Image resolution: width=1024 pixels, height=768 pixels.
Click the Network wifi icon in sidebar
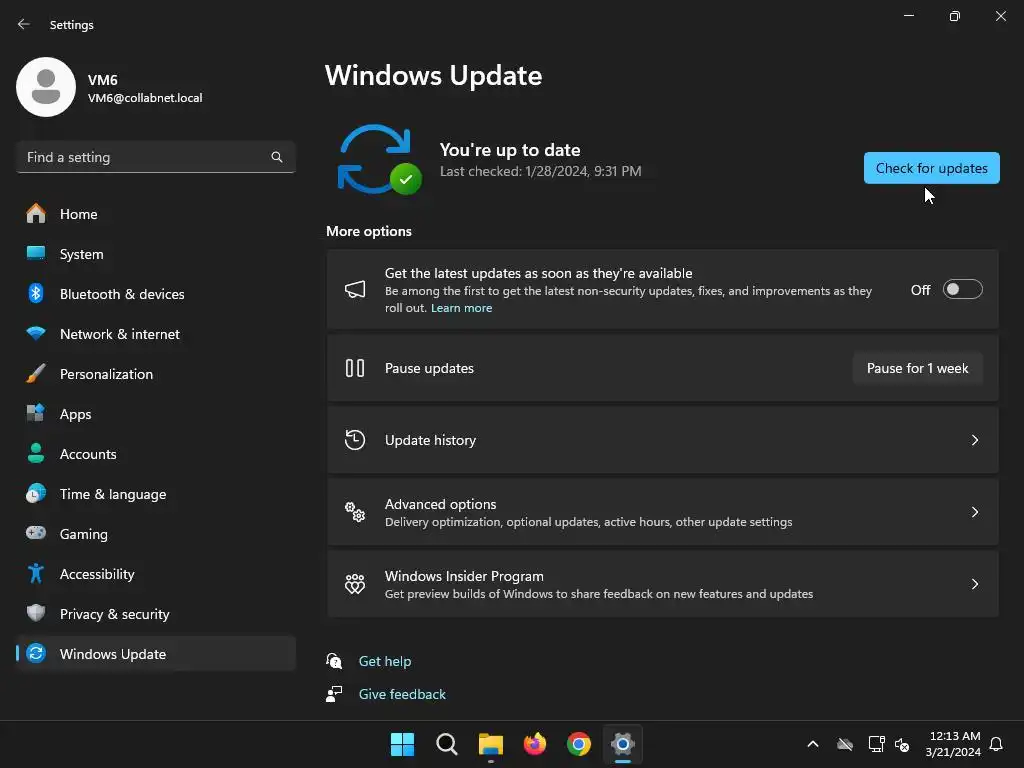pyautogui.click(x=36, y=334)
